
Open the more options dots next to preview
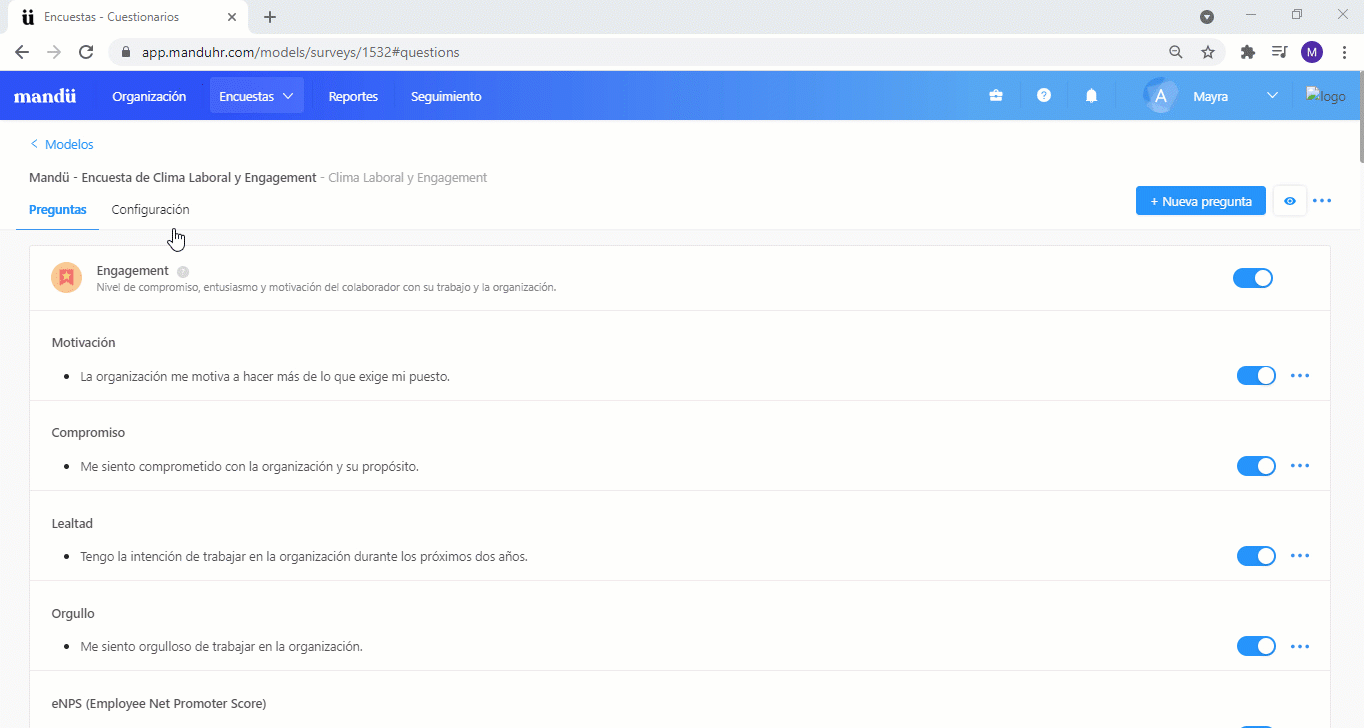pyautogui.click(x=1322, y=201)
